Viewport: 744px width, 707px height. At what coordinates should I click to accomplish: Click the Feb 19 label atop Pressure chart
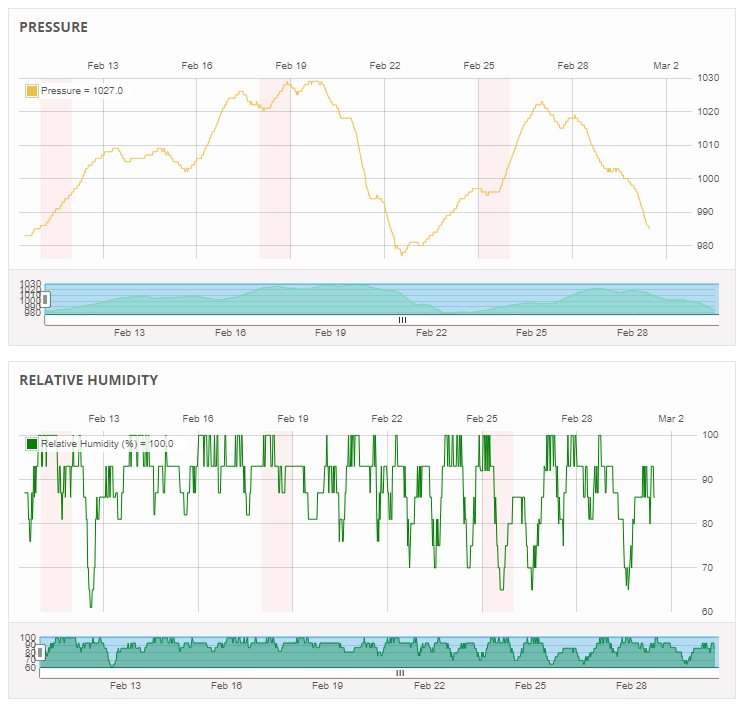point(291,66)
